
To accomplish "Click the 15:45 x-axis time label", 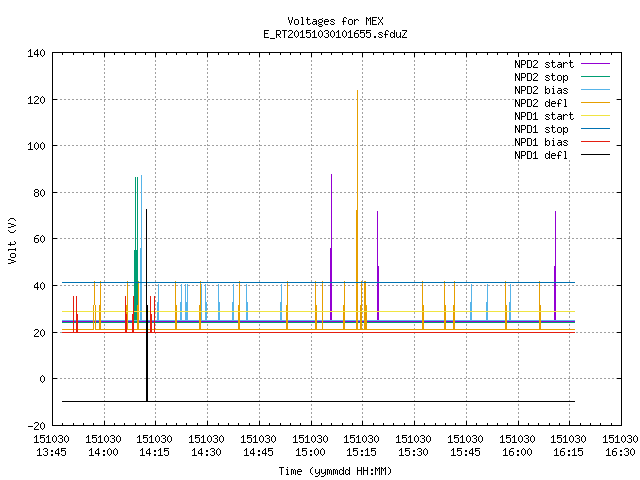I will pos(465,452).
